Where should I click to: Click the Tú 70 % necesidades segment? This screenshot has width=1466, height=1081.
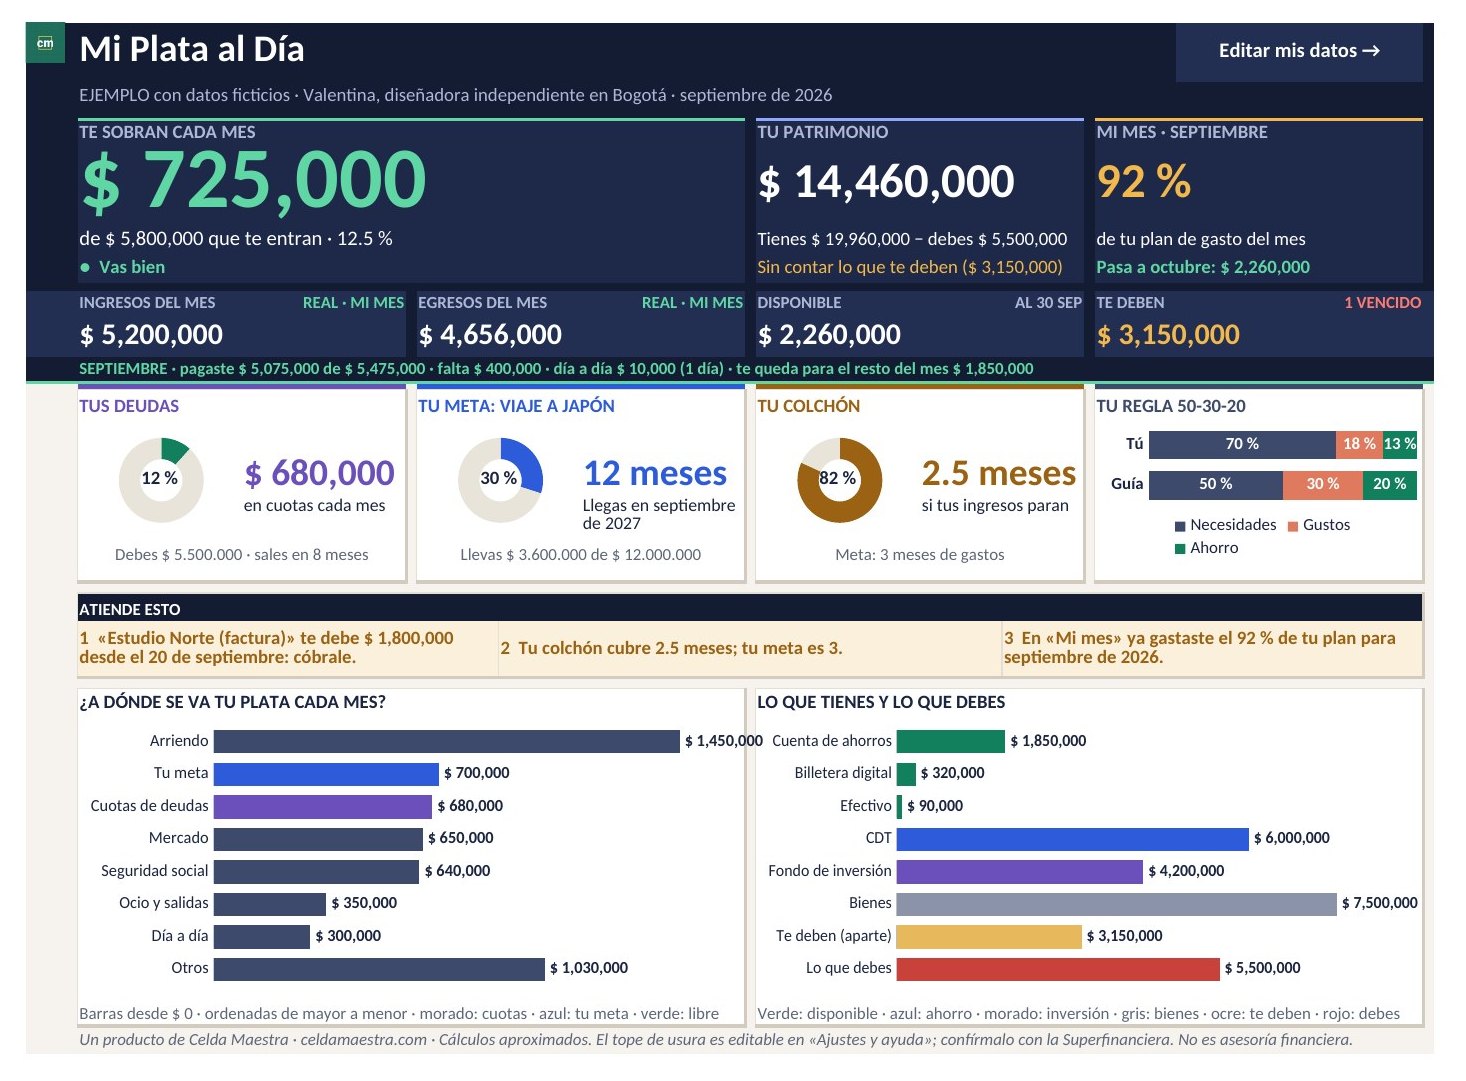[1242, 444]
